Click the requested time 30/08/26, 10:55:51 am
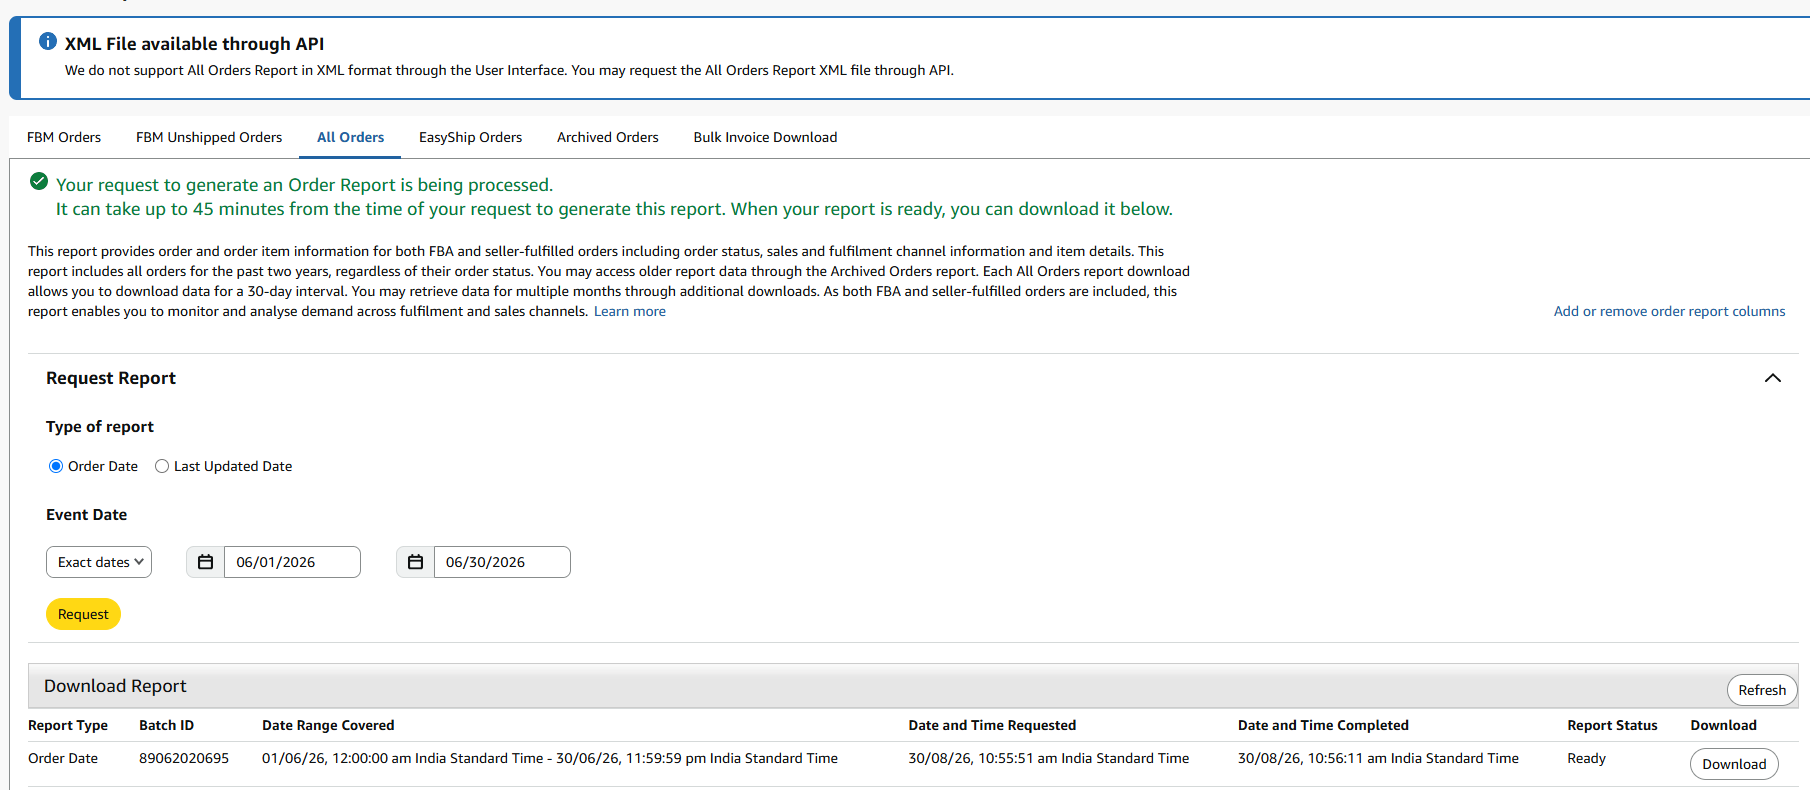Image resolution: width=1810 pixels, height=790 pixels. (x=1048, y=758)
